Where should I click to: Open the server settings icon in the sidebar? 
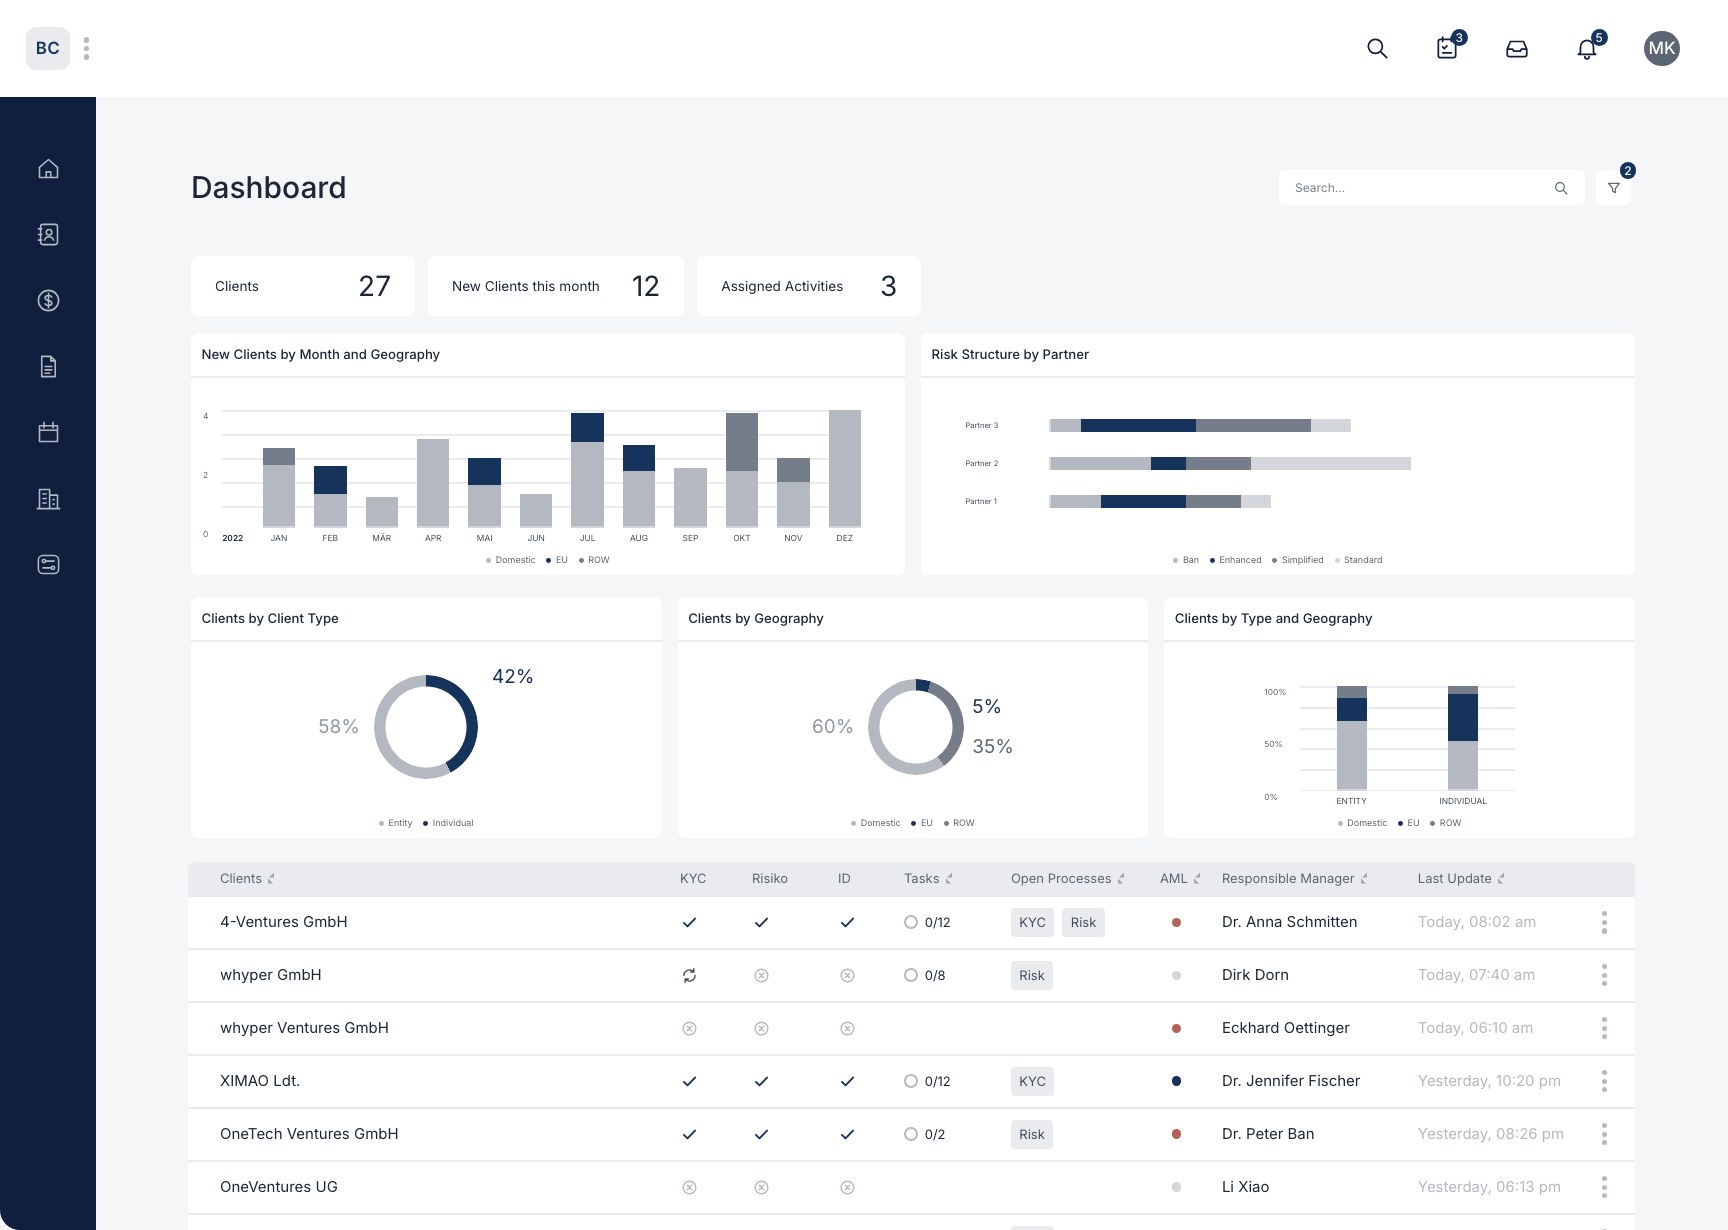(48, 564)
